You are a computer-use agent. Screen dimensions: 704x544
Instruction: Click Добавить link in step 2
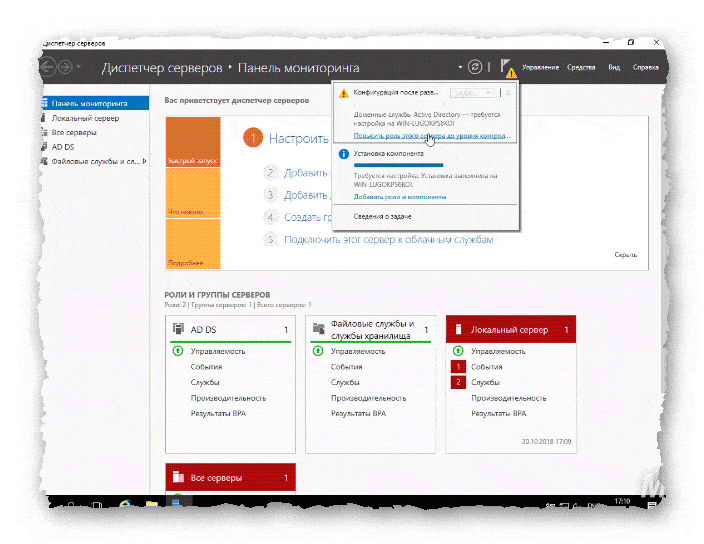click(306, 173)
